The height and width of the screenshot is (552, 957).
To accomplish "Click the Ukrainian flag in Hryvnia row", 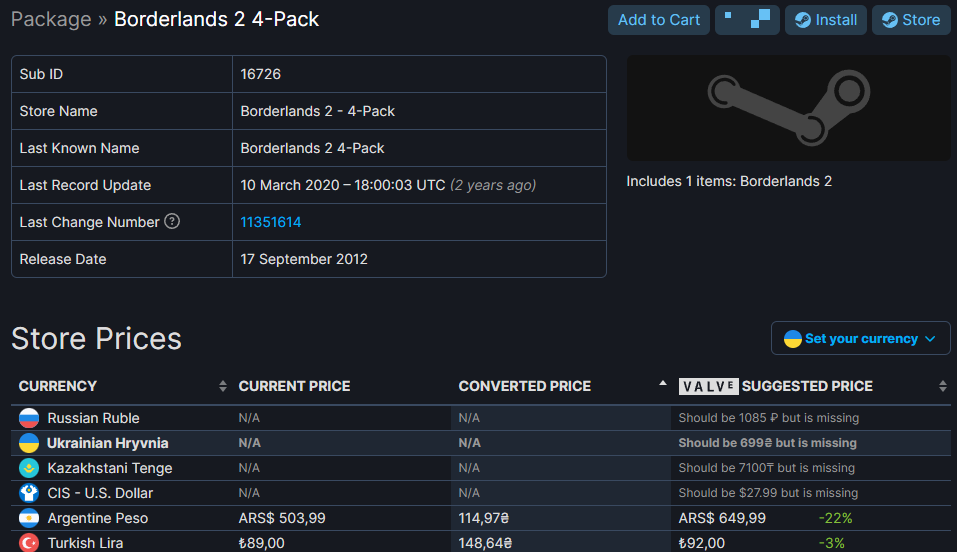I will pyautogui.click(x=29, y=443).
